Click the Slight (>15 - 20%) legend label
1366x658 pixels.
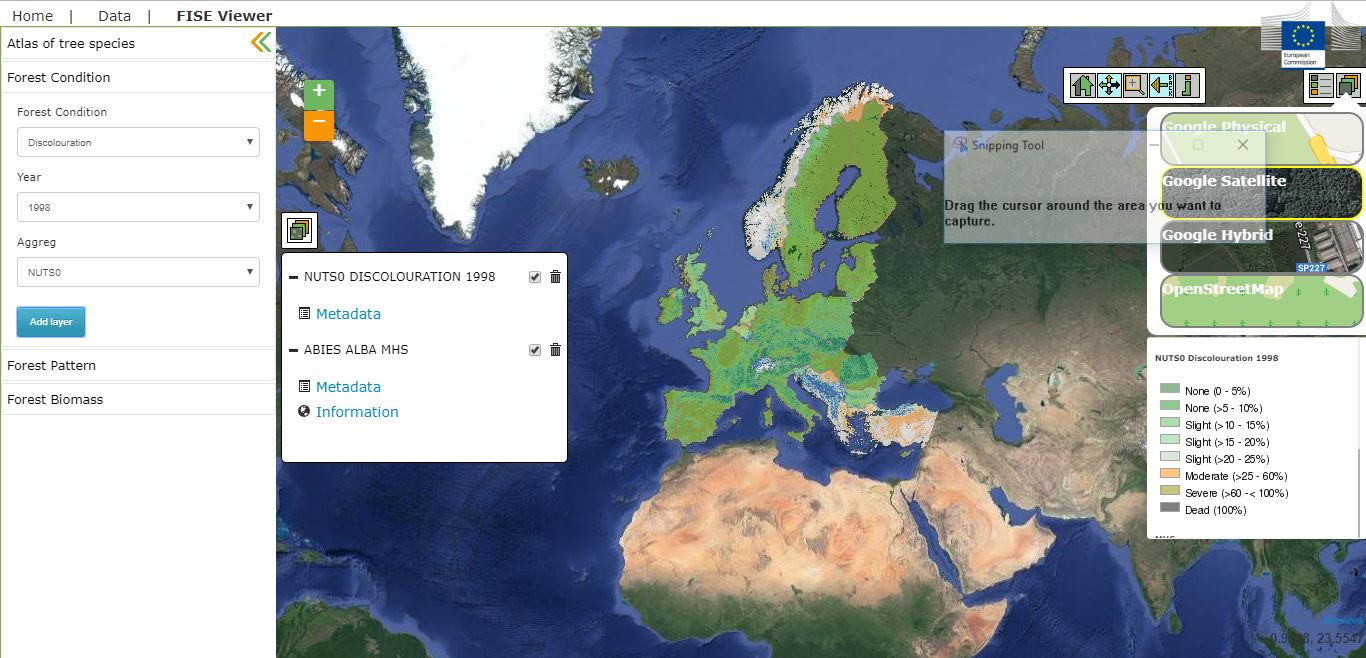[1228, 442]
